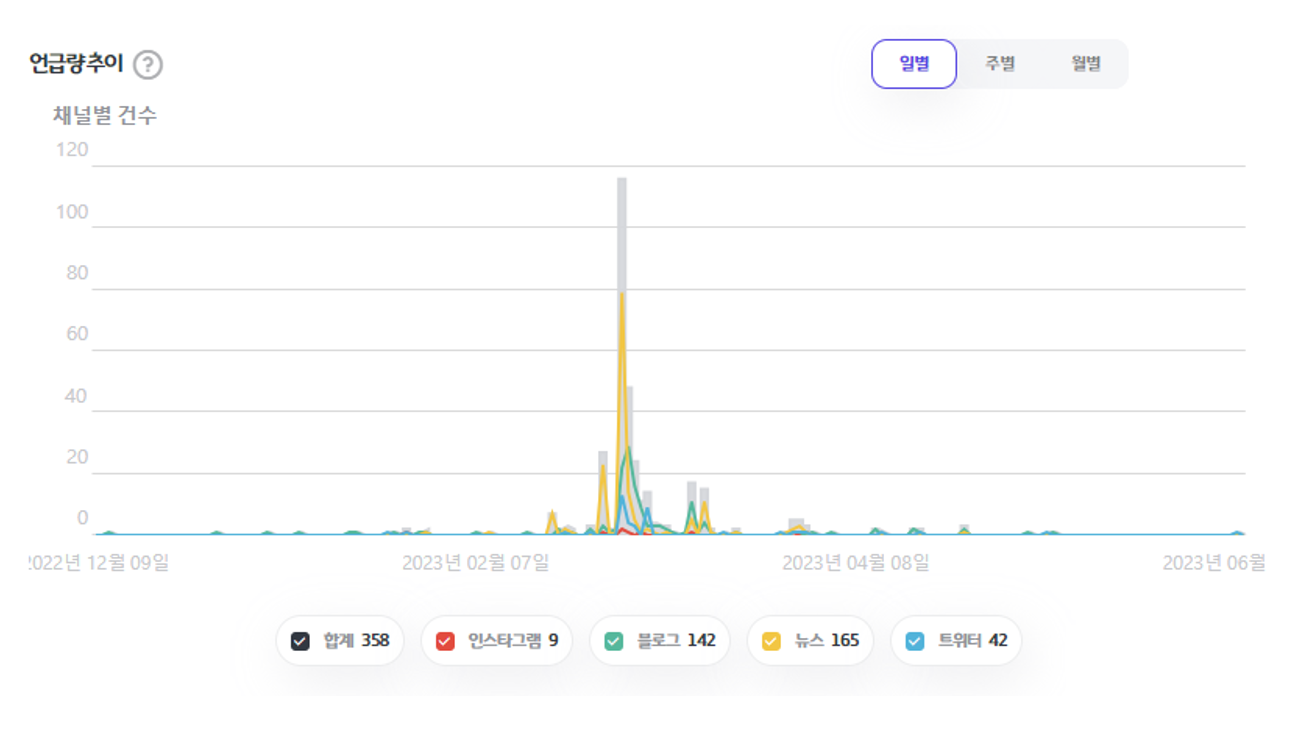Click the 80 y-axis value
Screen dimensions: 1298x731
click(x=77, y=273)
